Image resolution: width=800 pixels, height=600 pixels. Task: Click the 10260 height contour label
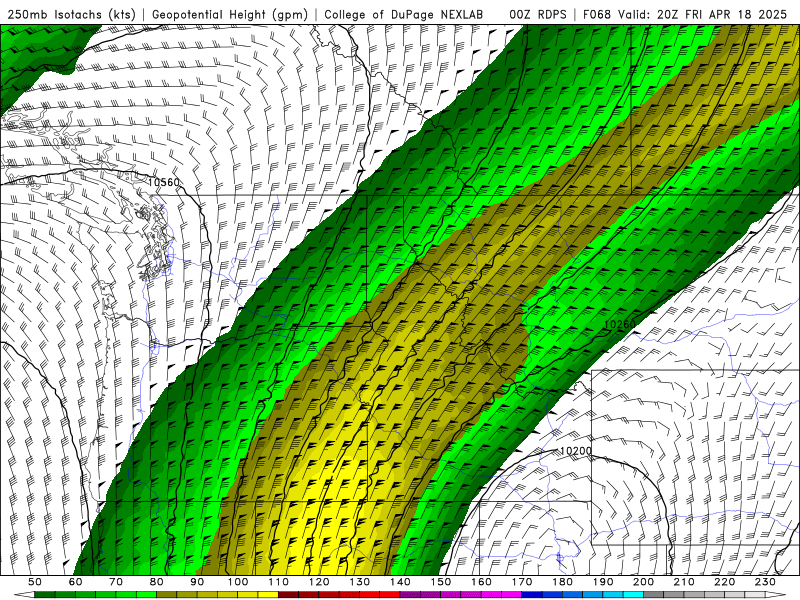(x=620, y=324)
